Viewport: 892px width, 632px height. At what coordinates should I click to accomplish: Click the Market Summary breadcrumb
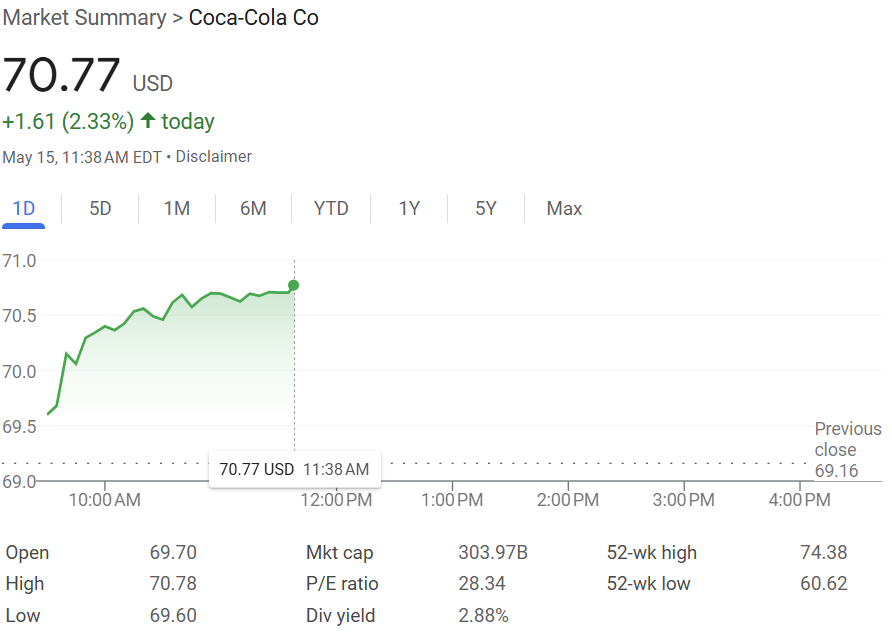tap(84, 18)
